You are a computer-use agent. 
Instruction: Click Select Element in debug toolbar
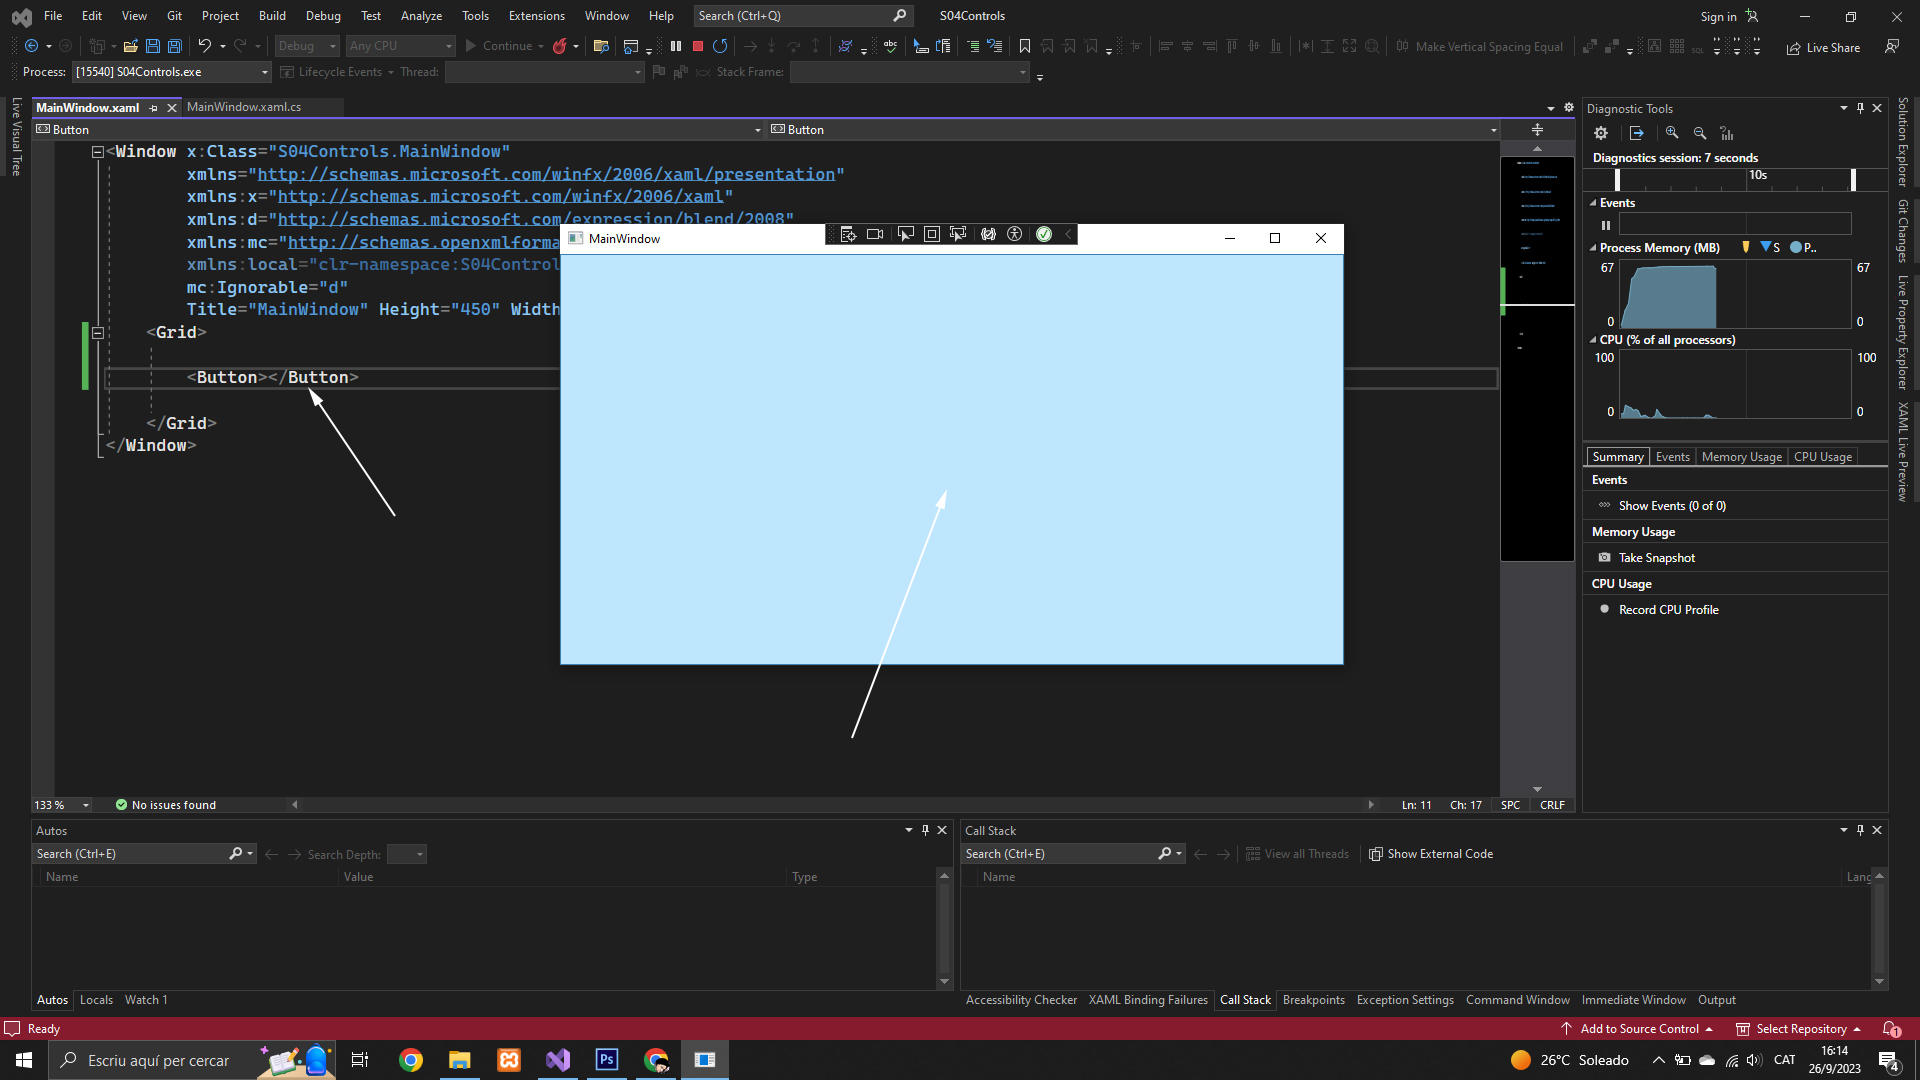click(905, 234)
